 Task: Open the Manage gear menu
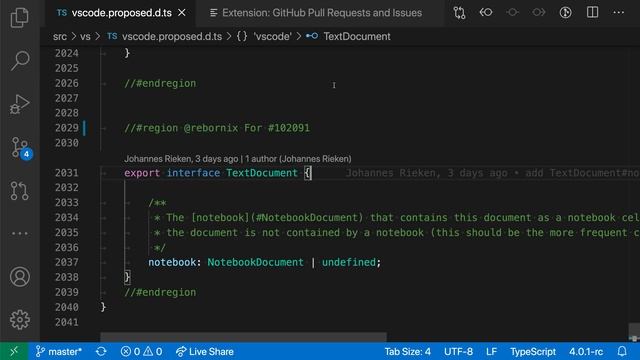coord(20,320)
